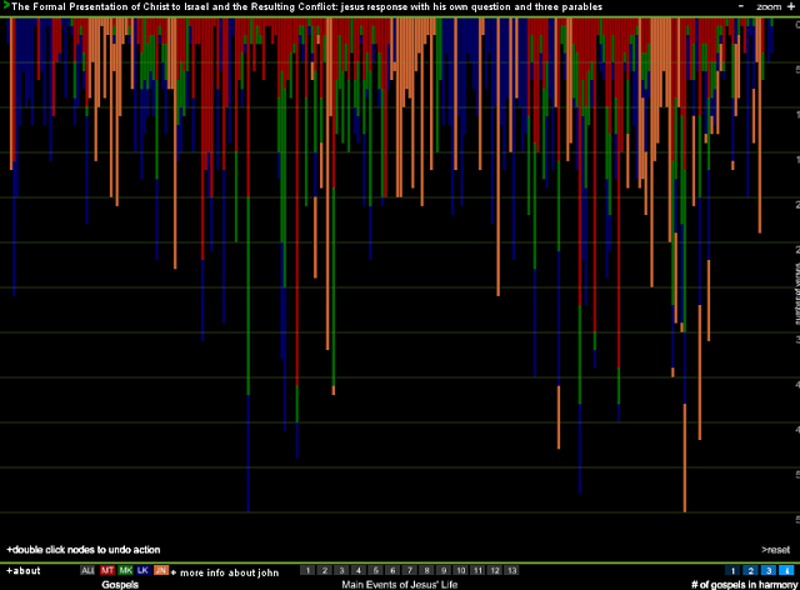
Task: Zoom out with the minus button
Action: coord(741,6)
